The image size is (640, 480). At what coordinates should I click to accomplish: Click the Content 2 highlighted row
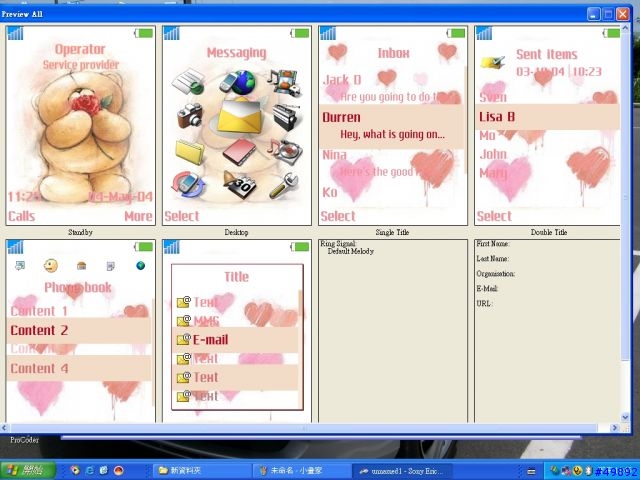coord(79,330)
